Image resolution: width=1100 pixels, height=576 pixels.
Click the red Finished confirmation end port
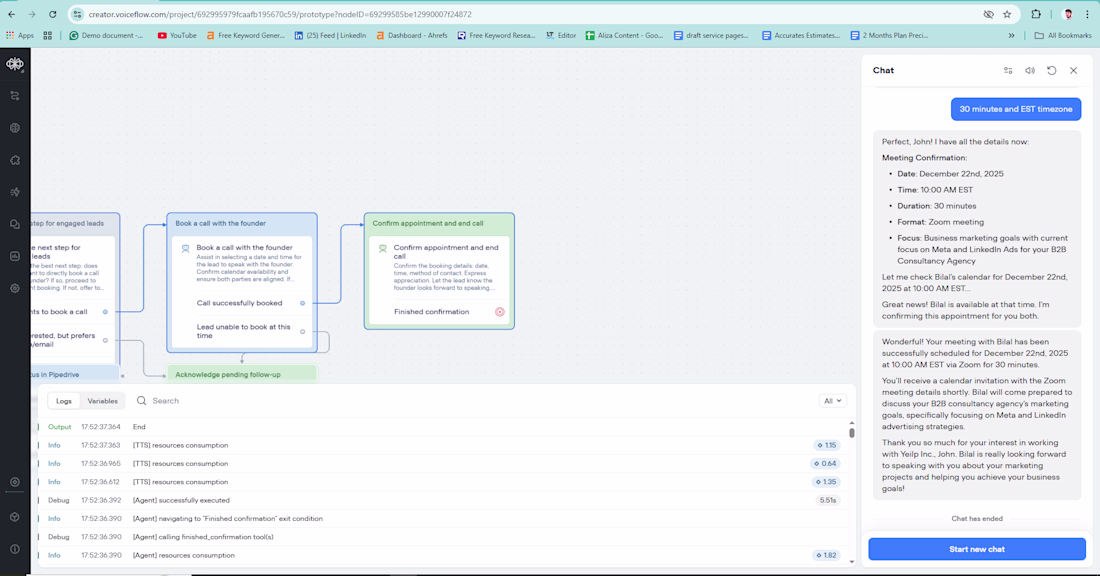(x=499, y=312)
